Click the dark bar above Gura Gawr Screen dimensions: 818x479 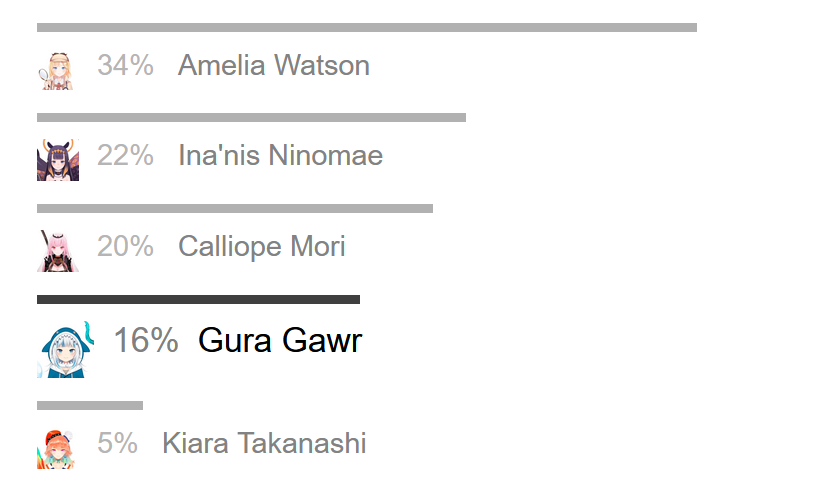click(x=198, y=300)
